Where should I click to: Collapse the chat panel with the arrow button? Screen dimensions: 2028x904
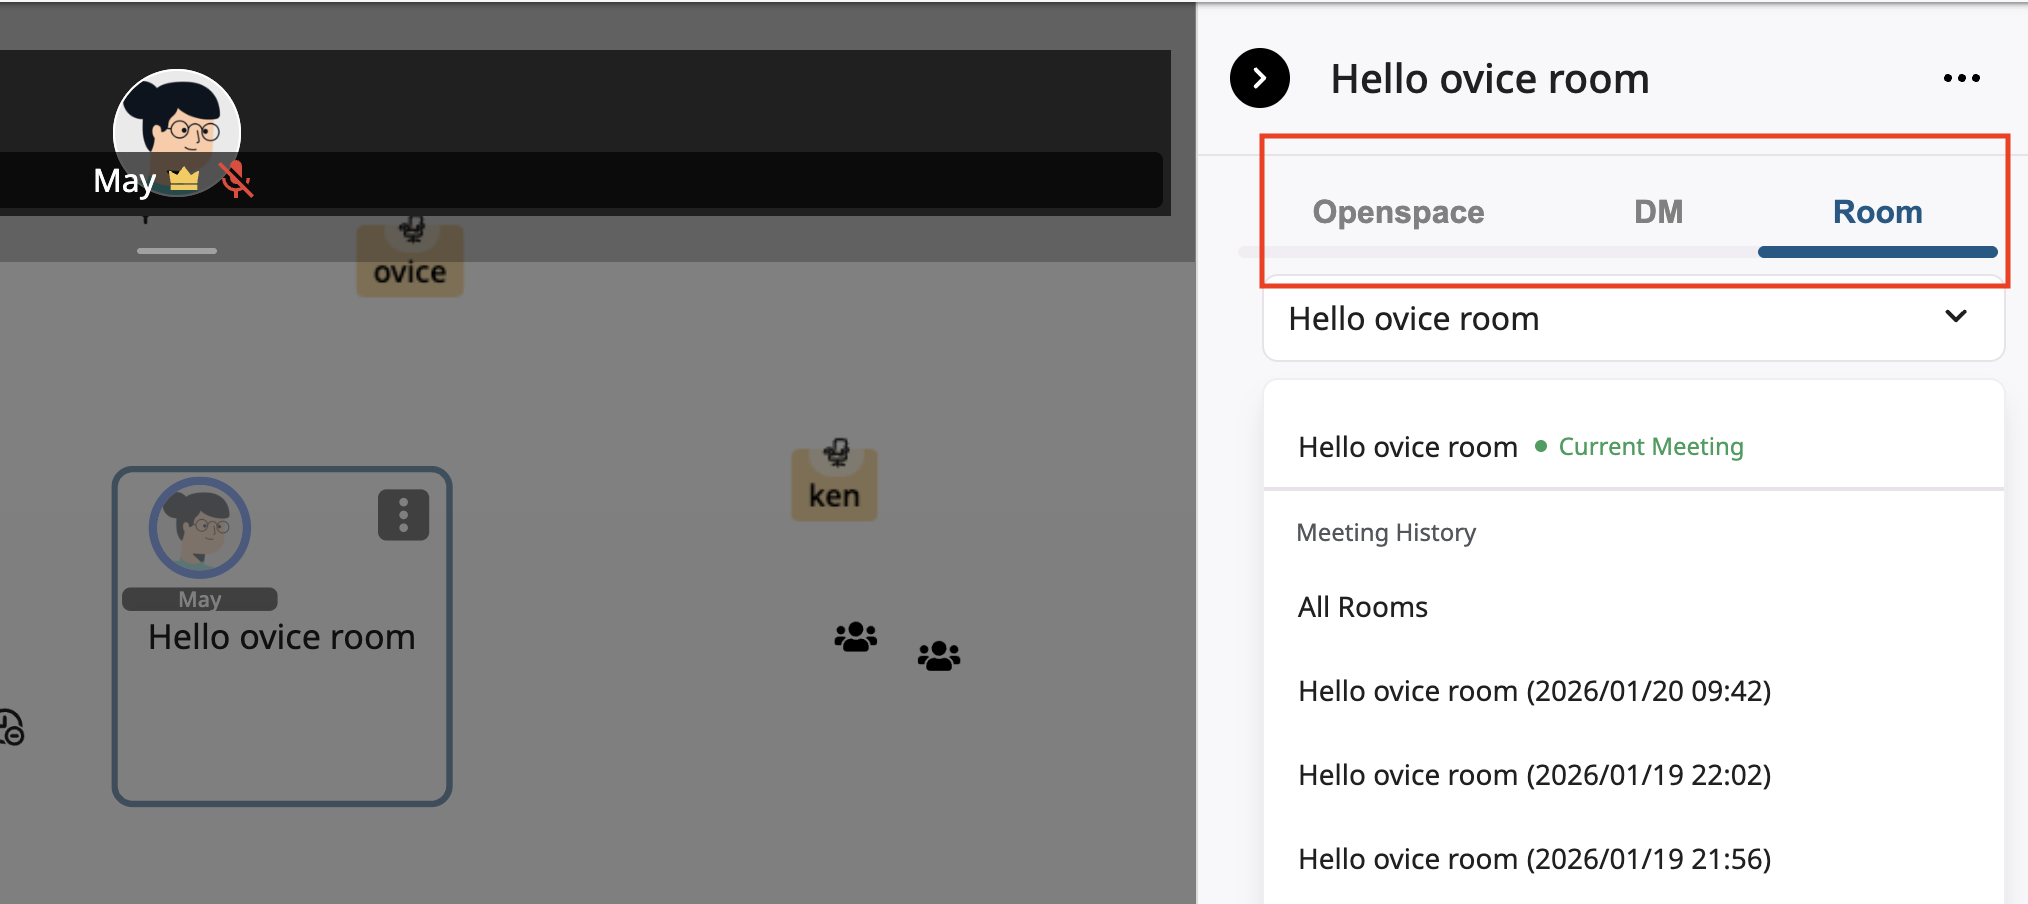pyautogui.click(x=1259, y=78)
